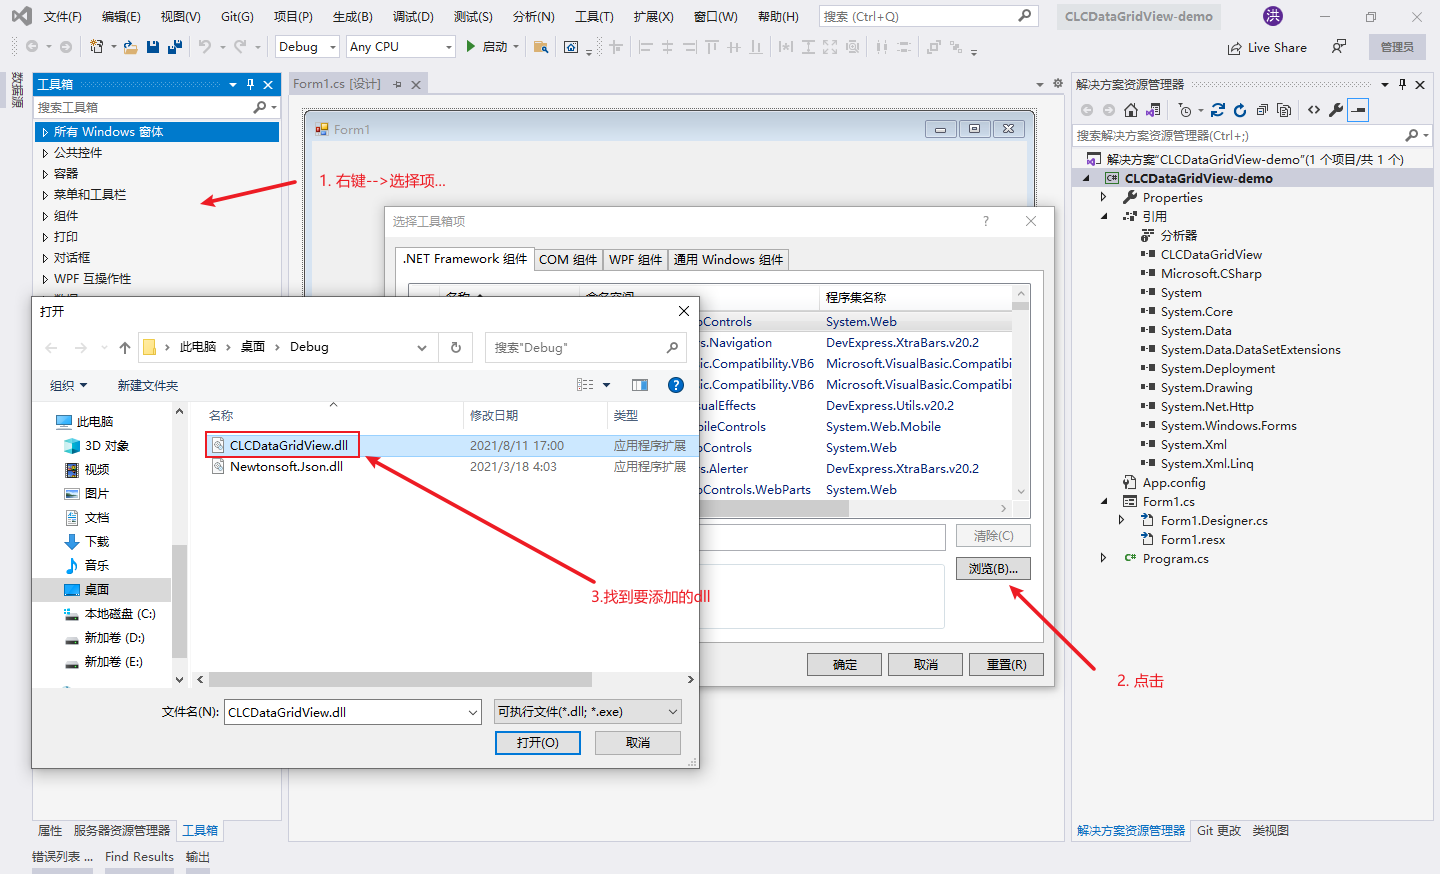Screen dimensions: 1440x874
Task: Open the Find in Files toolbar icon
Action: (541, 47)
